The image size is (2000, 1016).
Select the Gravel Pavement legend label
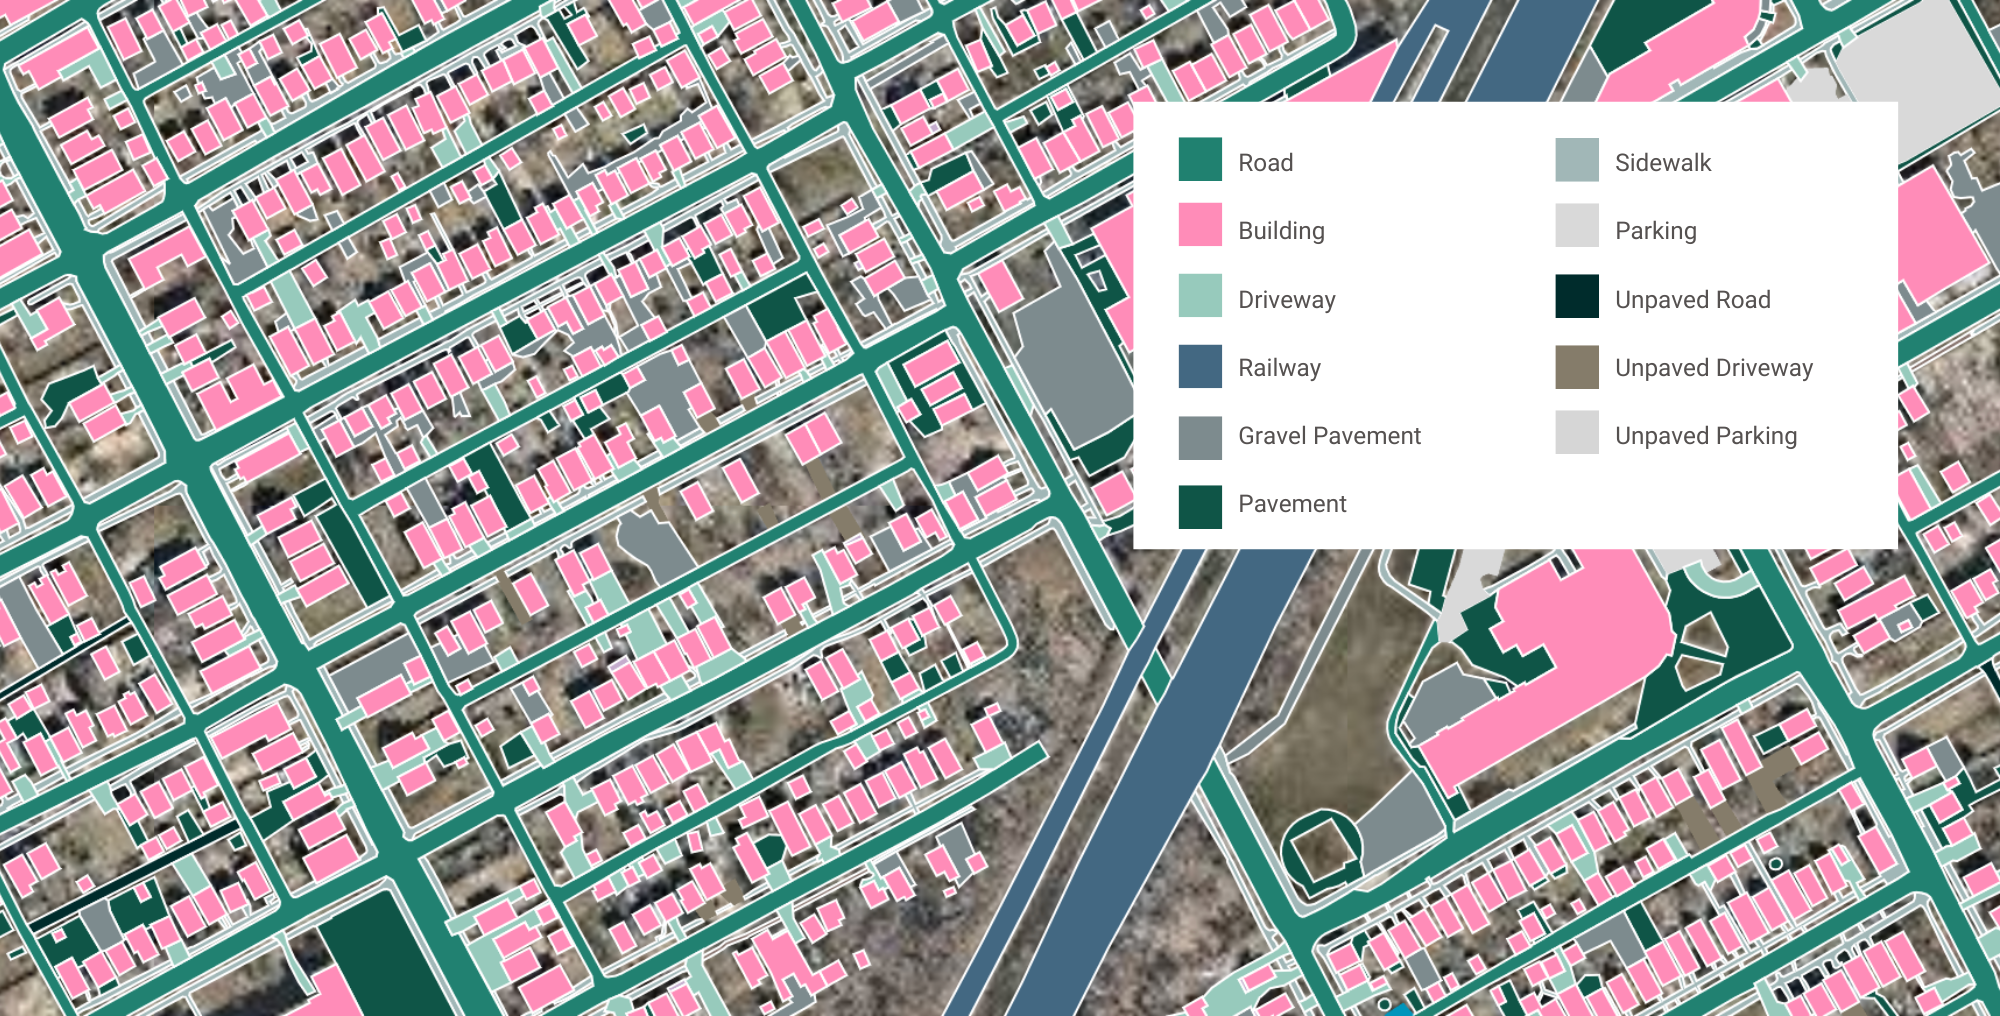click(x=1329, y=436)
